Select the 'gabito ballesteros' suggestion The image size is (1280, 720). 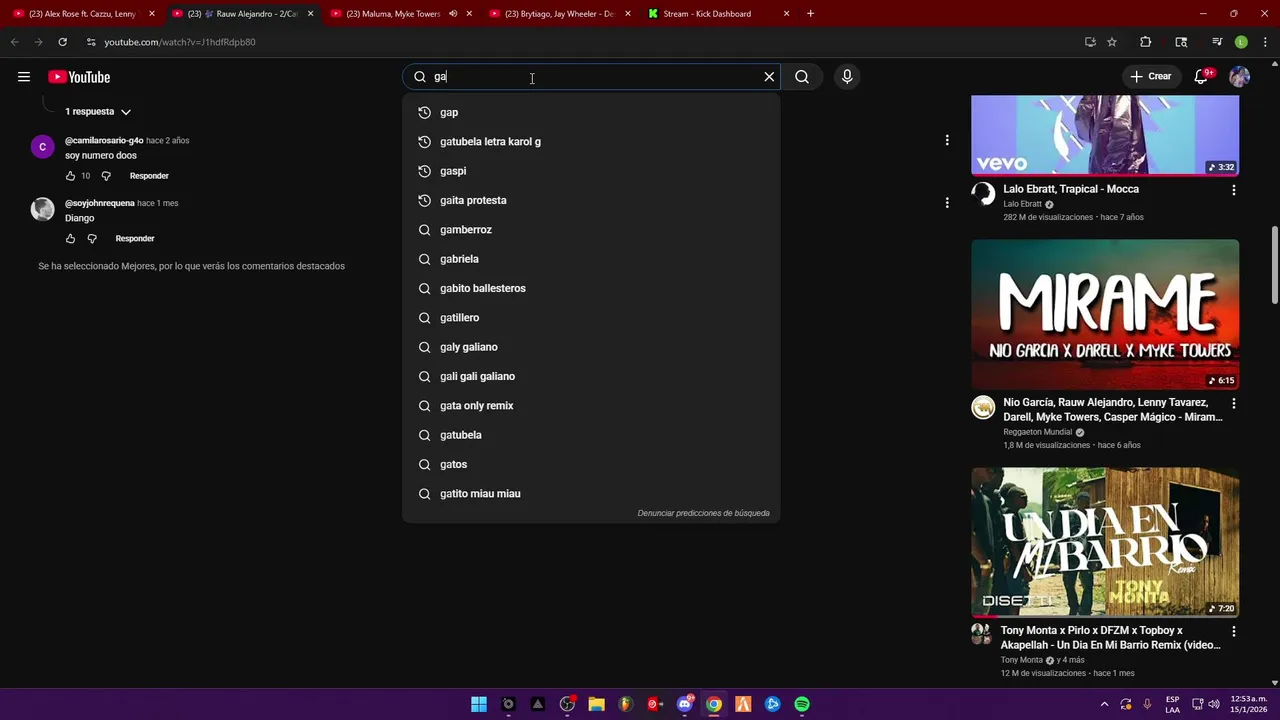tap(591, 288)
